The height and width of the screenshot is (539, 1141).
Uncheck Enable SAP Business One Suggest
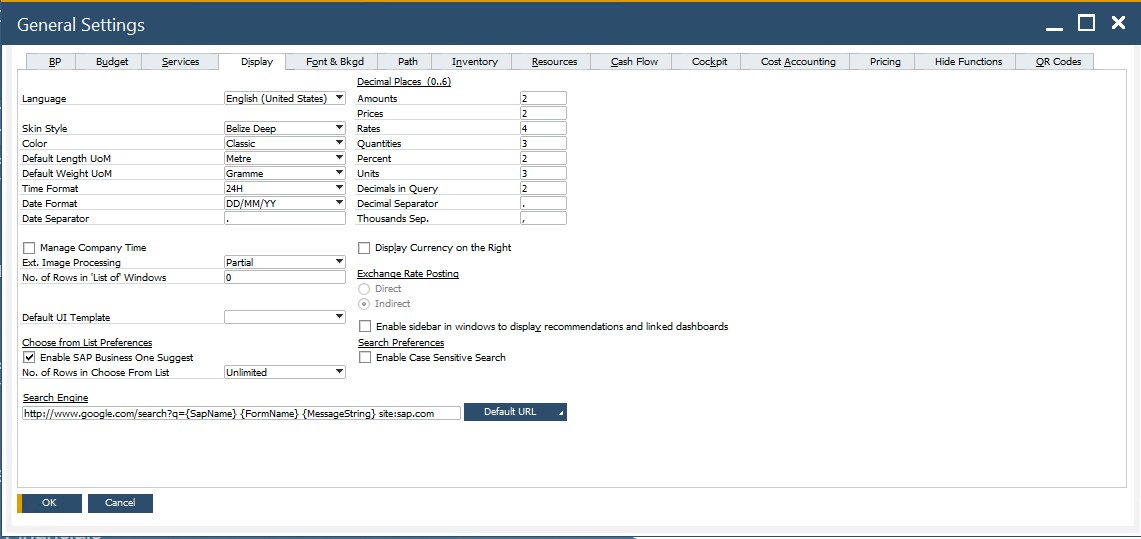[29, 357]
